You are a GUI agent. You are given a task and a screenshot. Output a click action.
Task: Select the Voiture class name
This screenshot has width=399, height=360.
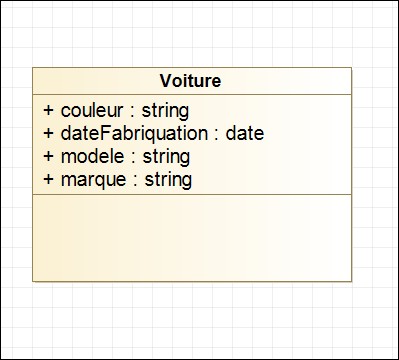coord(190,81)
